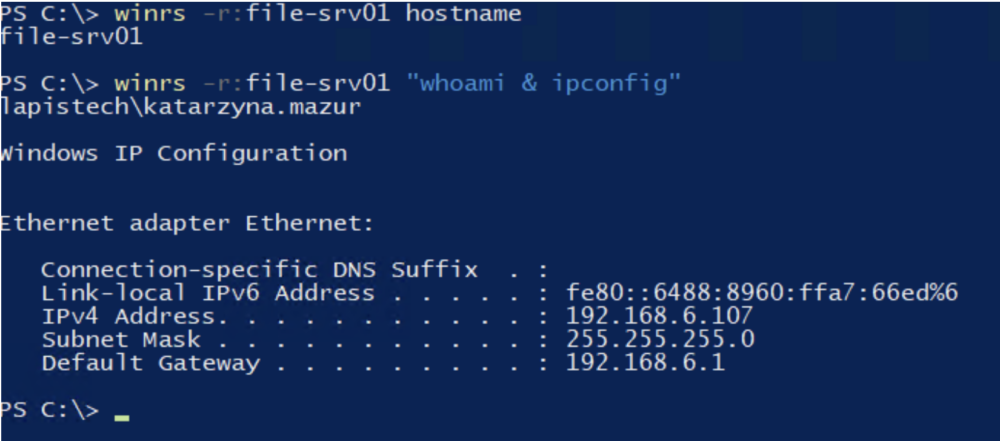The width and height of the screenshot is (1000, 441).
Task: Click the lapistech\katarzyna.mazur username output
Action: click(x=181, y=106)
